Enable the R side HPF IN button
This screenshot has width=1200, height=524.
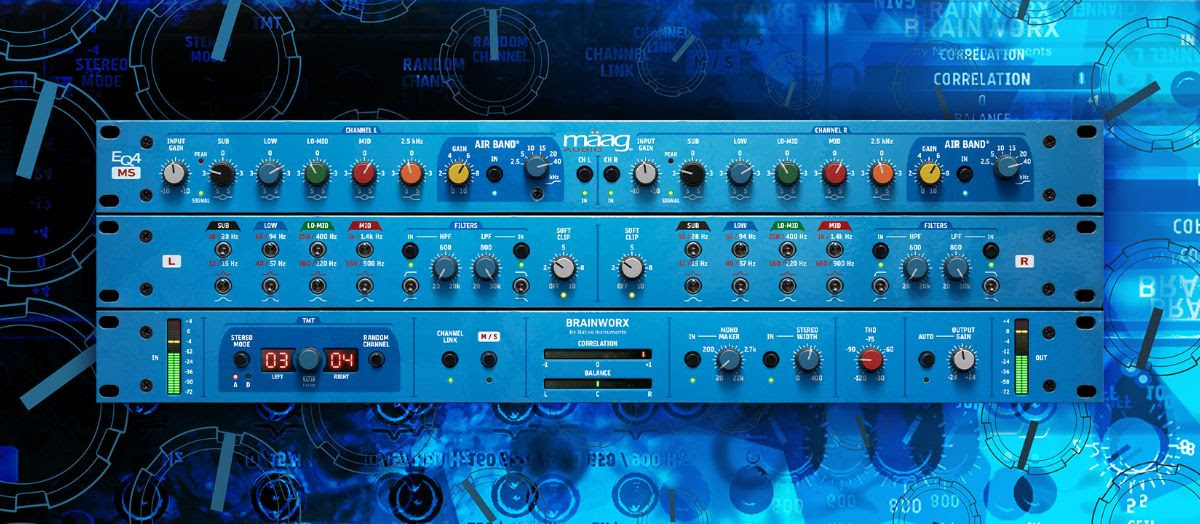881,250
